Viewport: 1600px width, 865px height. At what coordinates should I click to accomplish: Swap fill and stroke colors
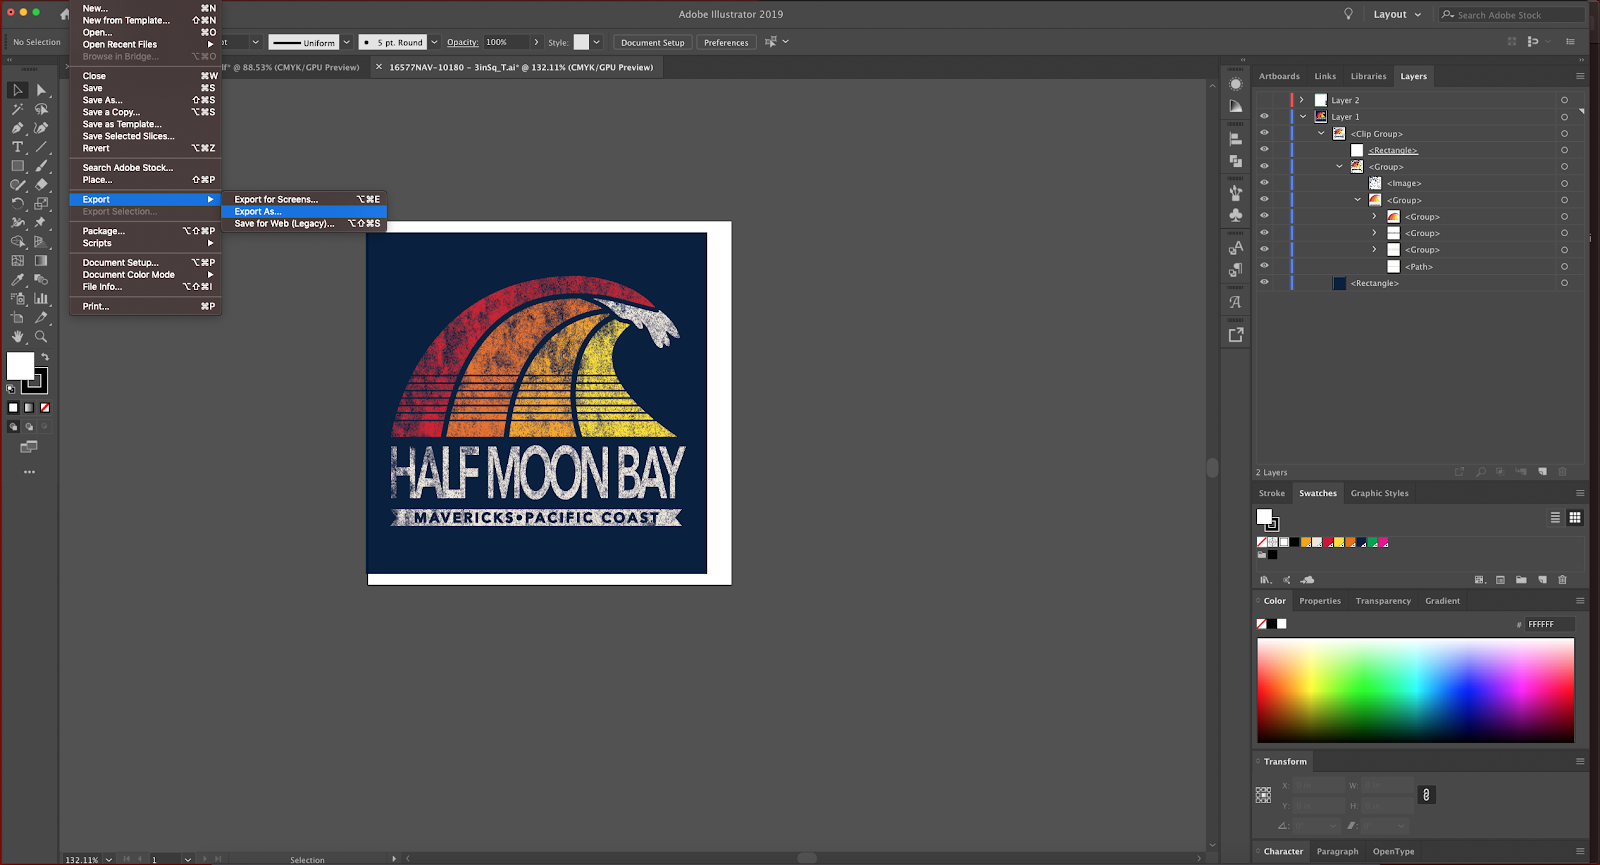pos(45,357)
